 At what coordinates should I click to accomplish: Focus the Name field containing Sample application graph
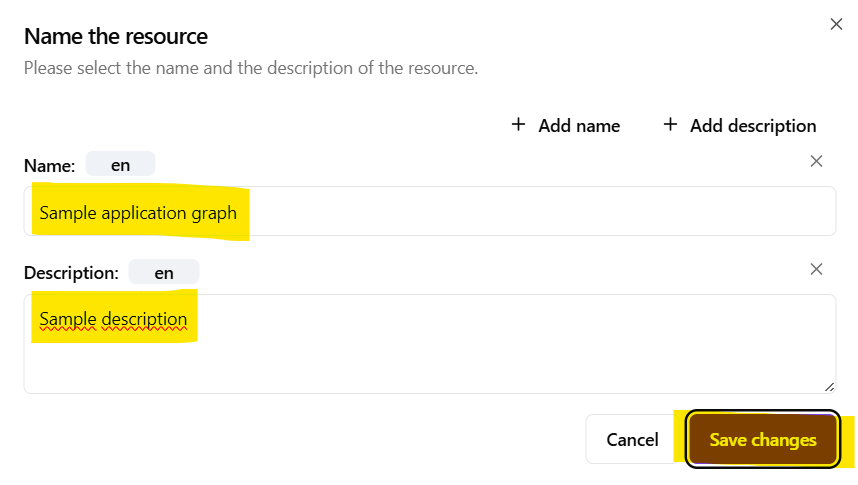tap(500, 212)
